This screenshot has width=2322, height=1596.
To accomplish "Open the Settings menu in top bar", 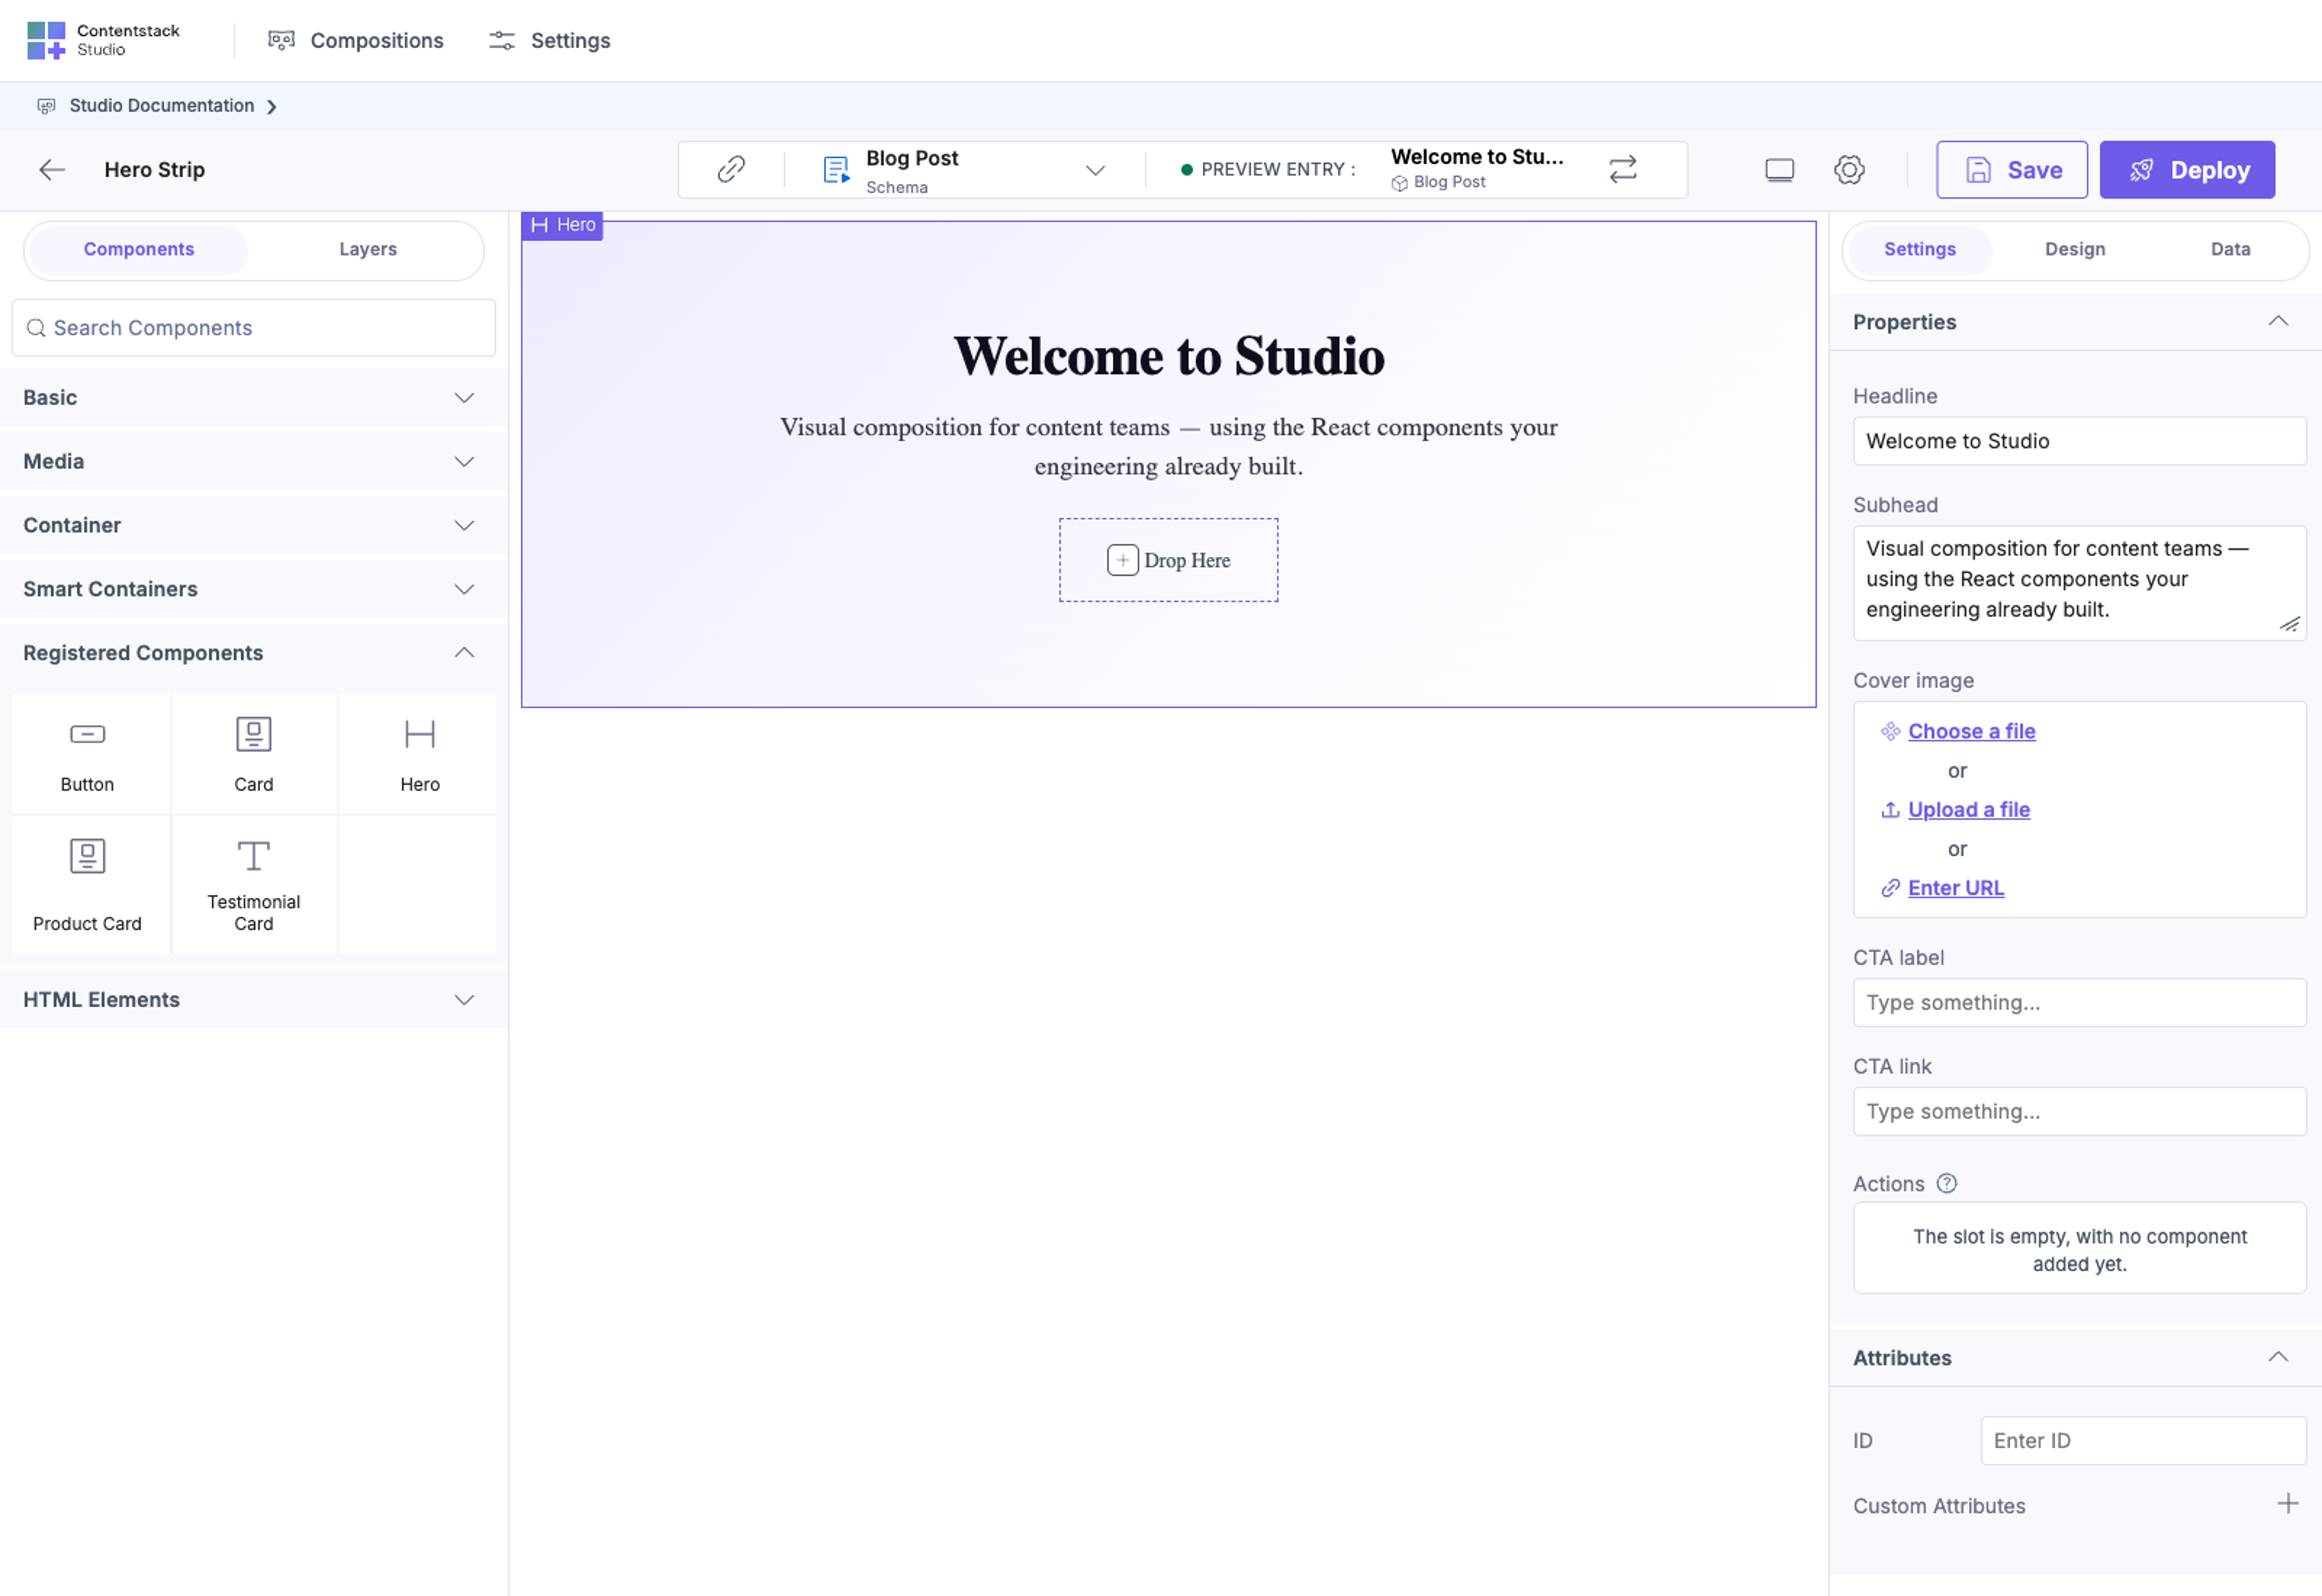I will (x=550, y=40).
